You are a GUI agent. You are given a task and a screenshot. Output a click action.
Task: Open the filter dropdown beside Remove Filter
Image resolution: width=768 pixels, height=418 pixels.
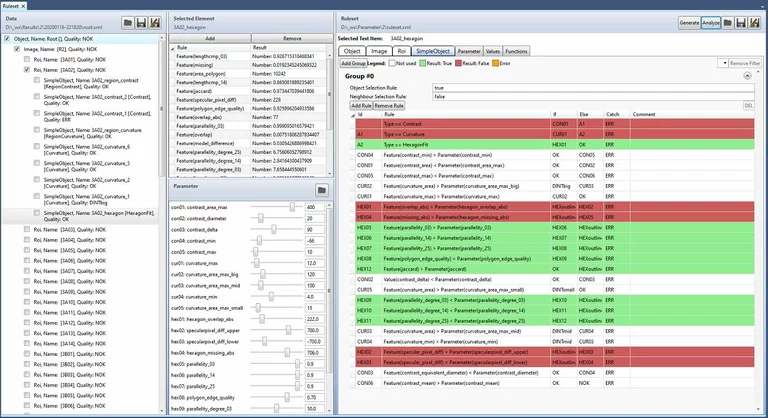(724, 63)
